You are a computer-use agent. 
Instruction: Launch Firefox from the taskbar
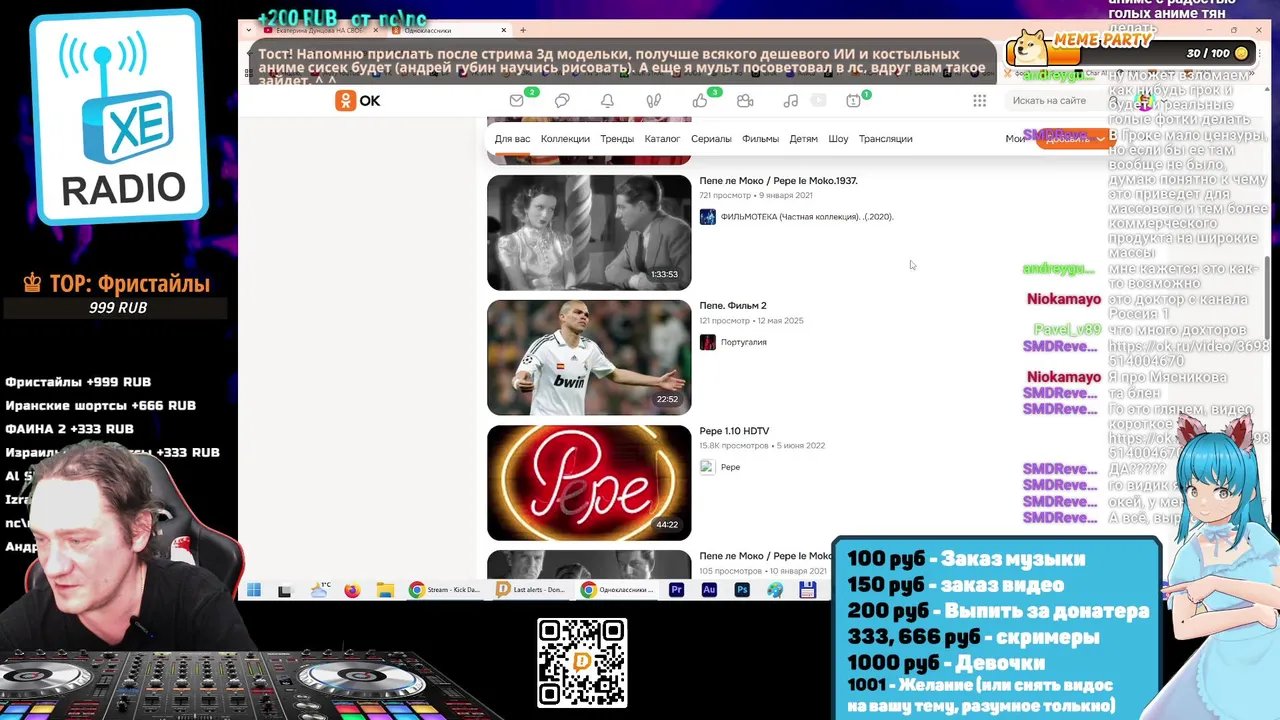[x=352, y=590]
